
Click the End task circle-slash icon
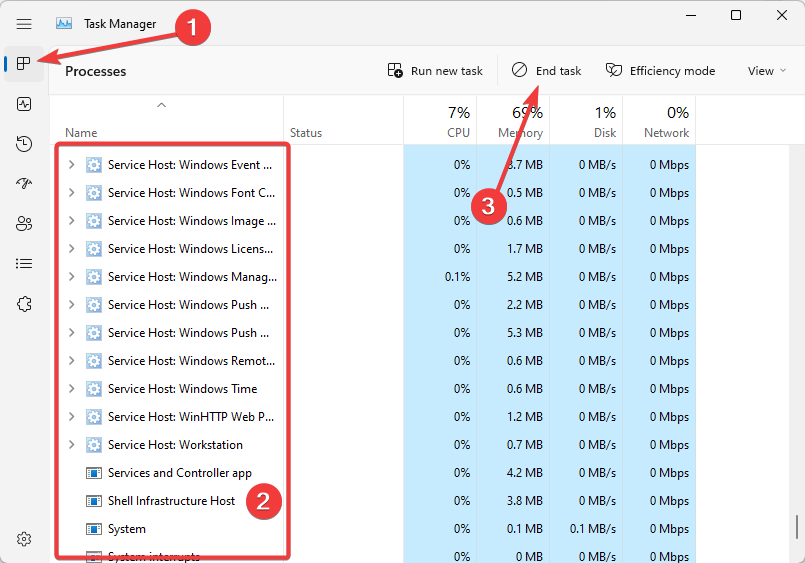(519, 70)
